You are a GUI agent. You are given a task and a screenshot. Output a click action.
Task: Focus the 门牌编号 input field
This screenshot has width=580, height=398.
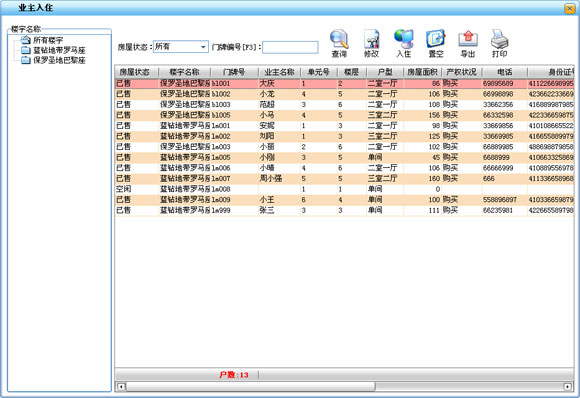tap(290, 47)
